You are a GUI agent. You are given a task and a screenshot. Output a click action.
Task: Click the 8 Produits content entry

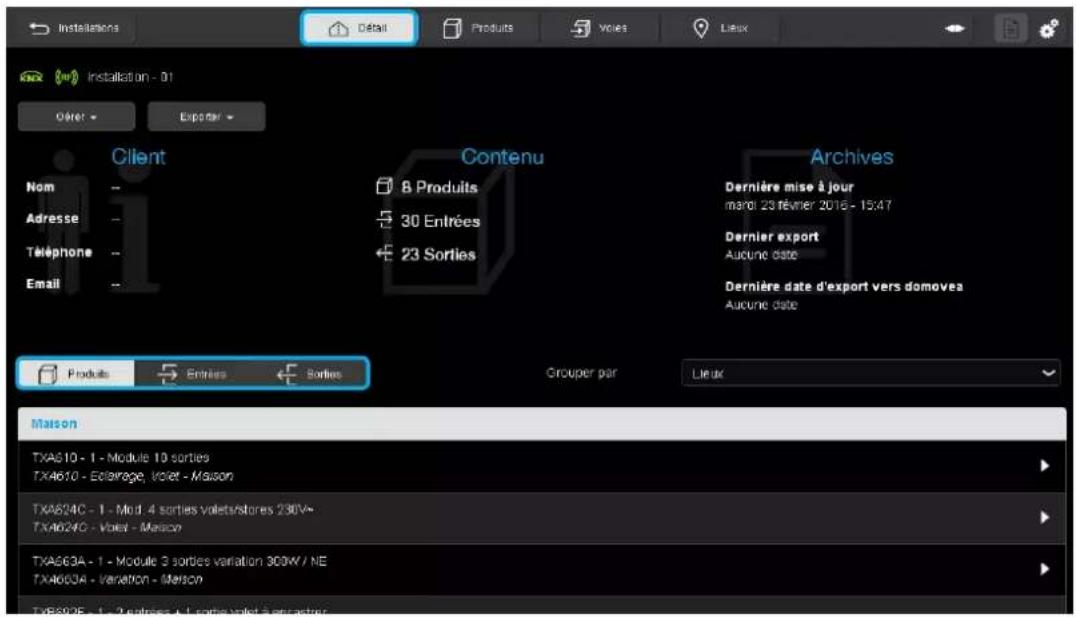pos(427,187)
